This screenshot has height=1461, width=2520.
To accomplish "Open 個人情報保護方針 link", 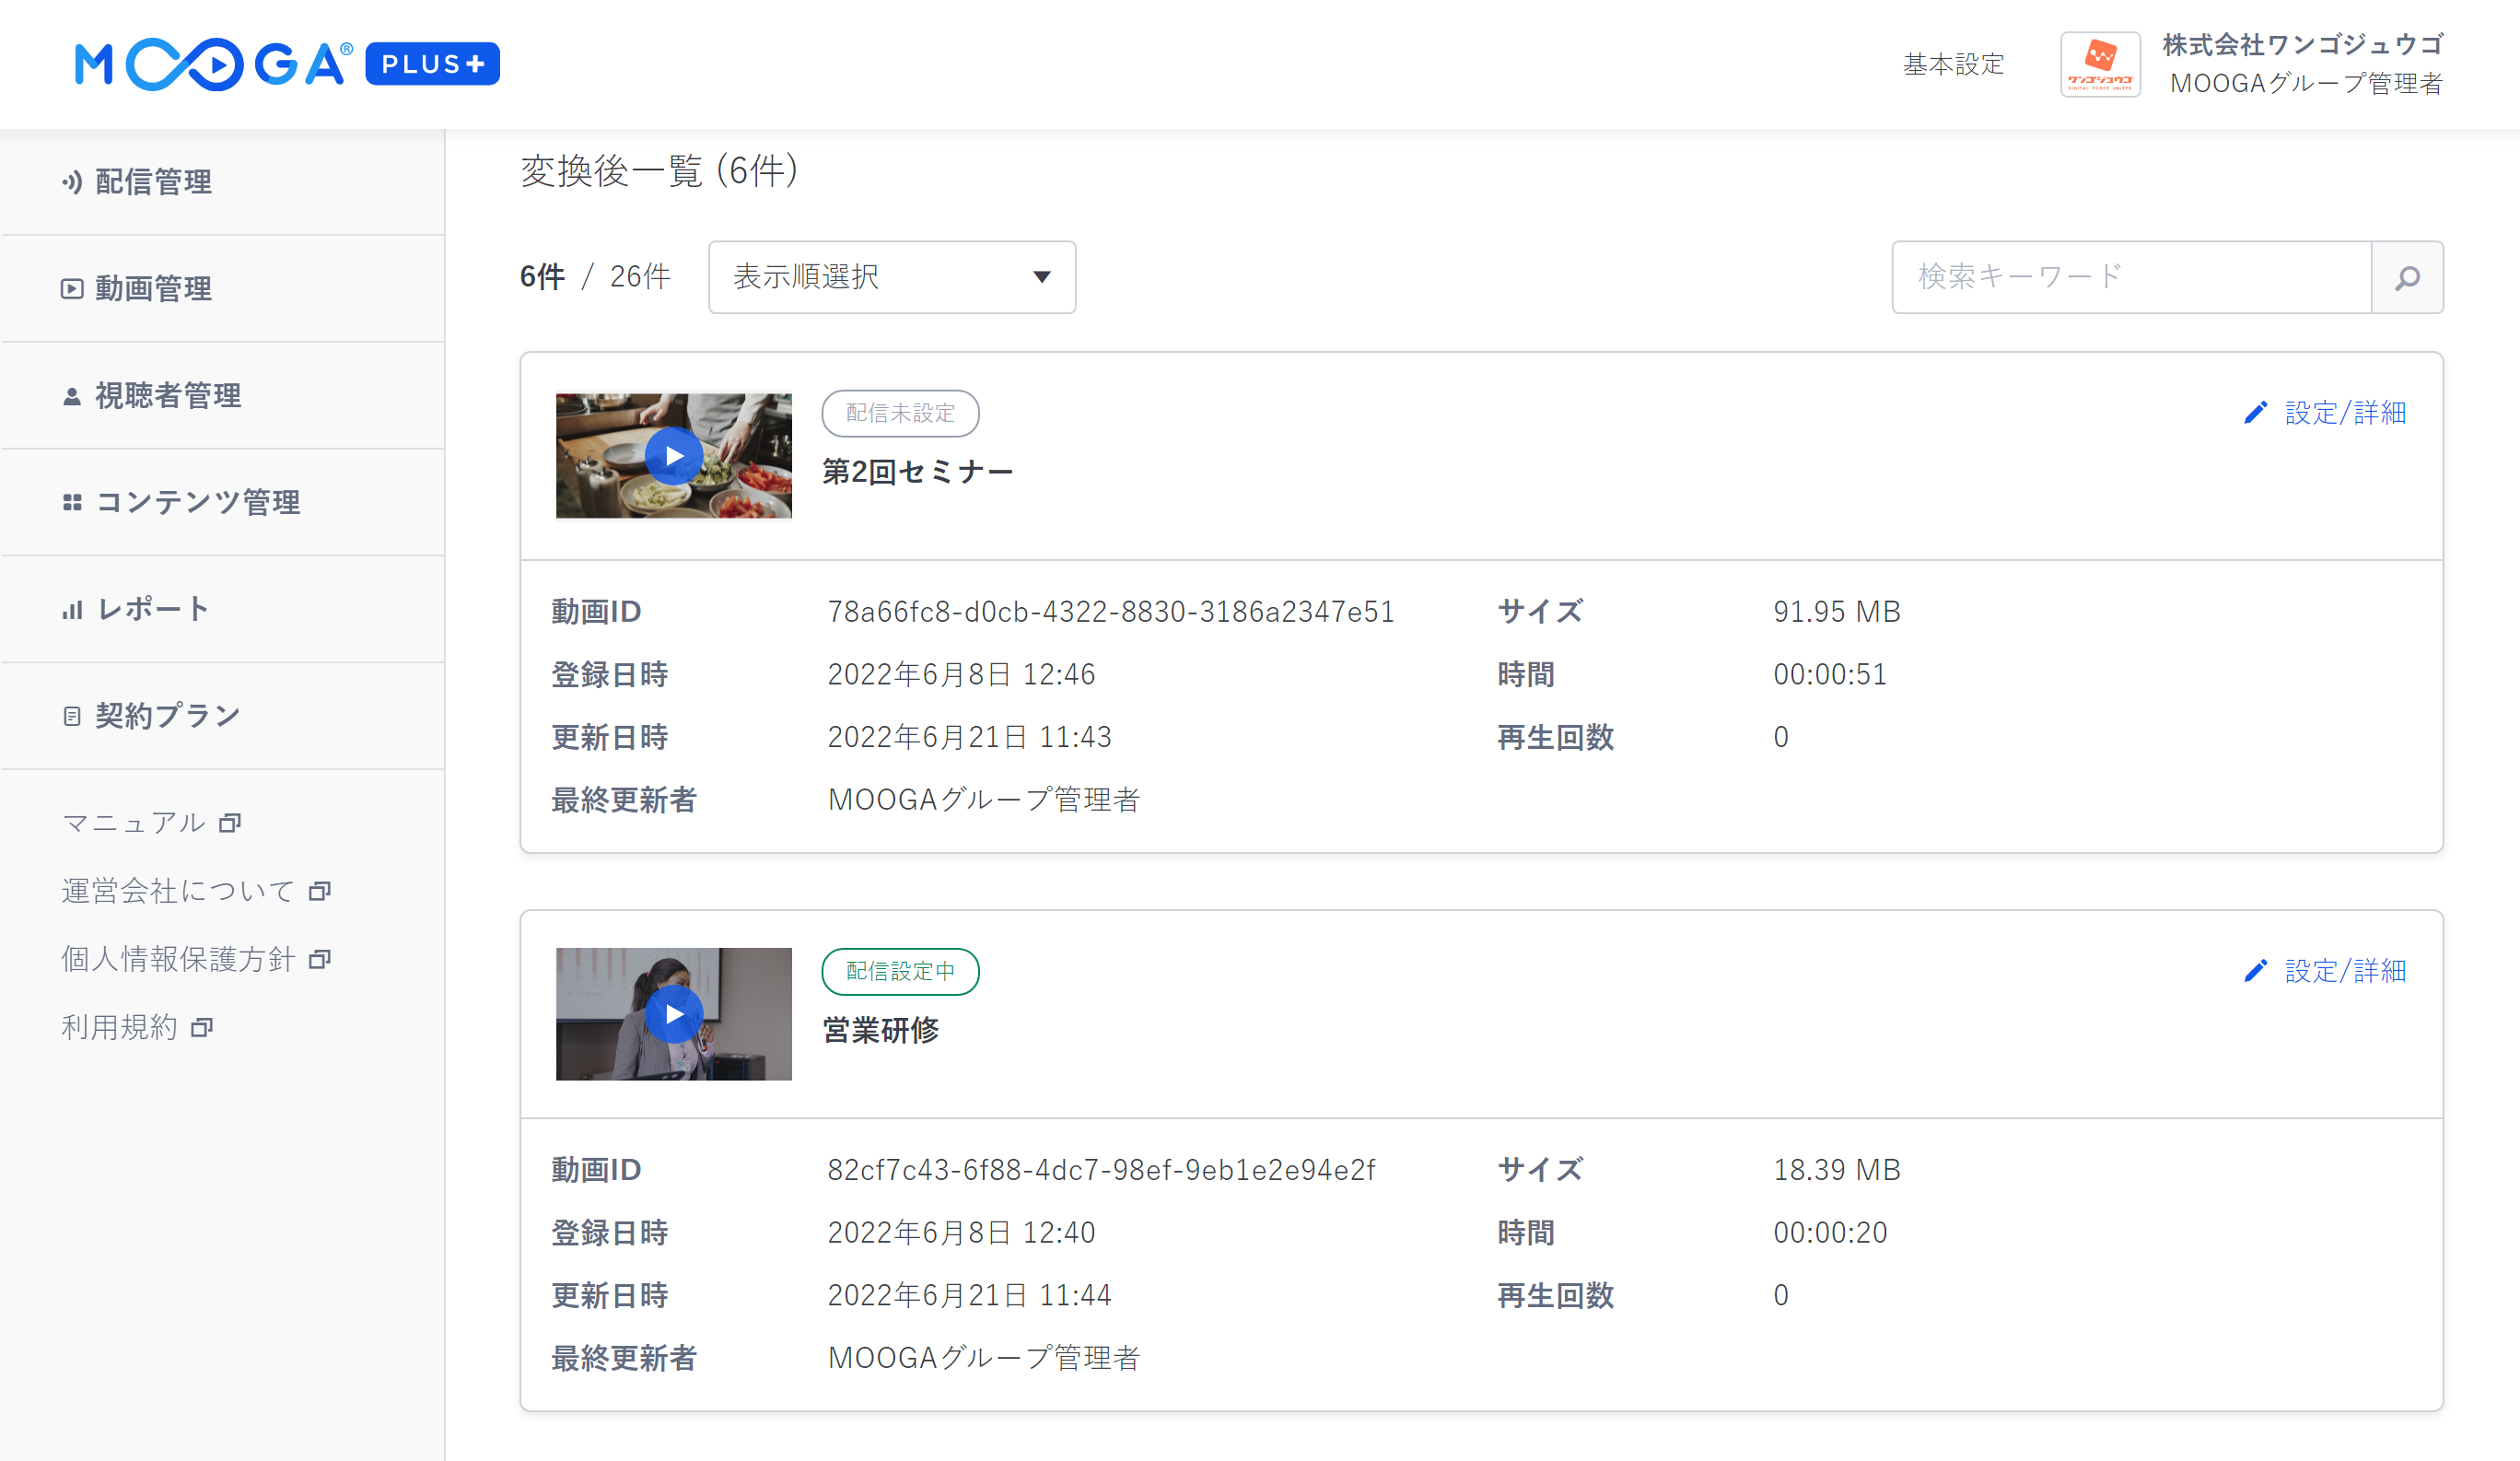I will 178,960.
